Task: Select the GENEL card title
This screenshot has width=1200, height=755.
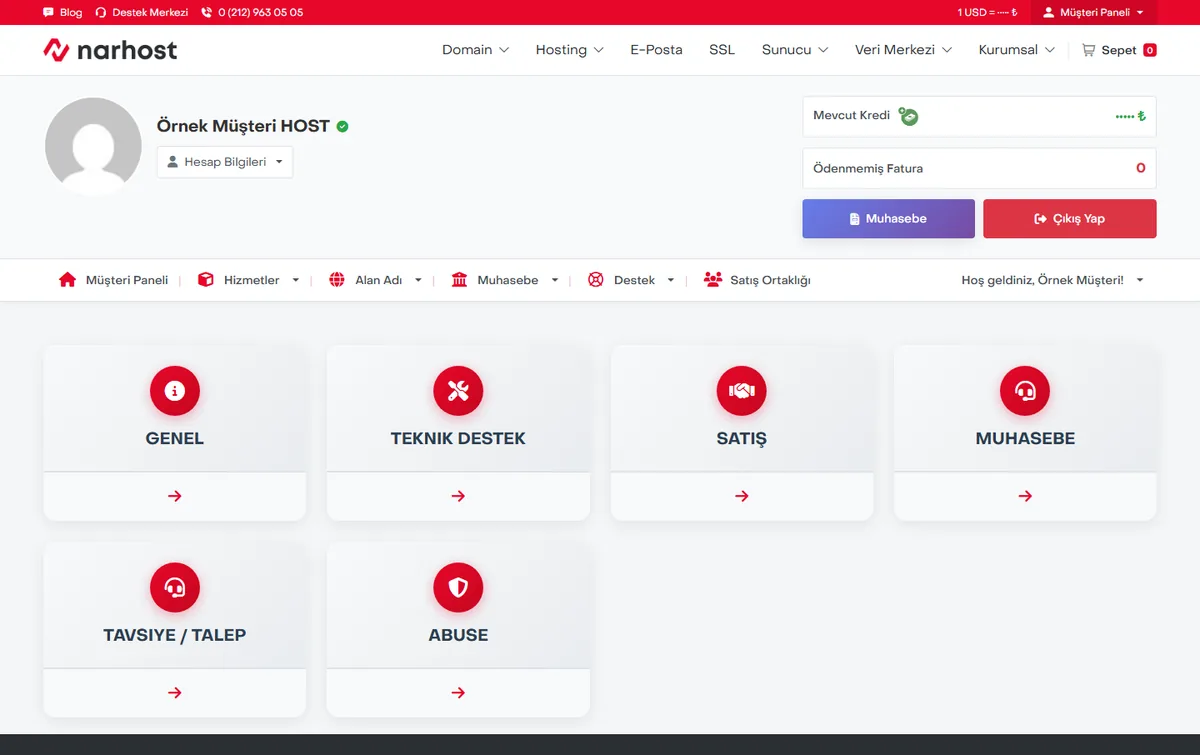Action: coord(175,438)
